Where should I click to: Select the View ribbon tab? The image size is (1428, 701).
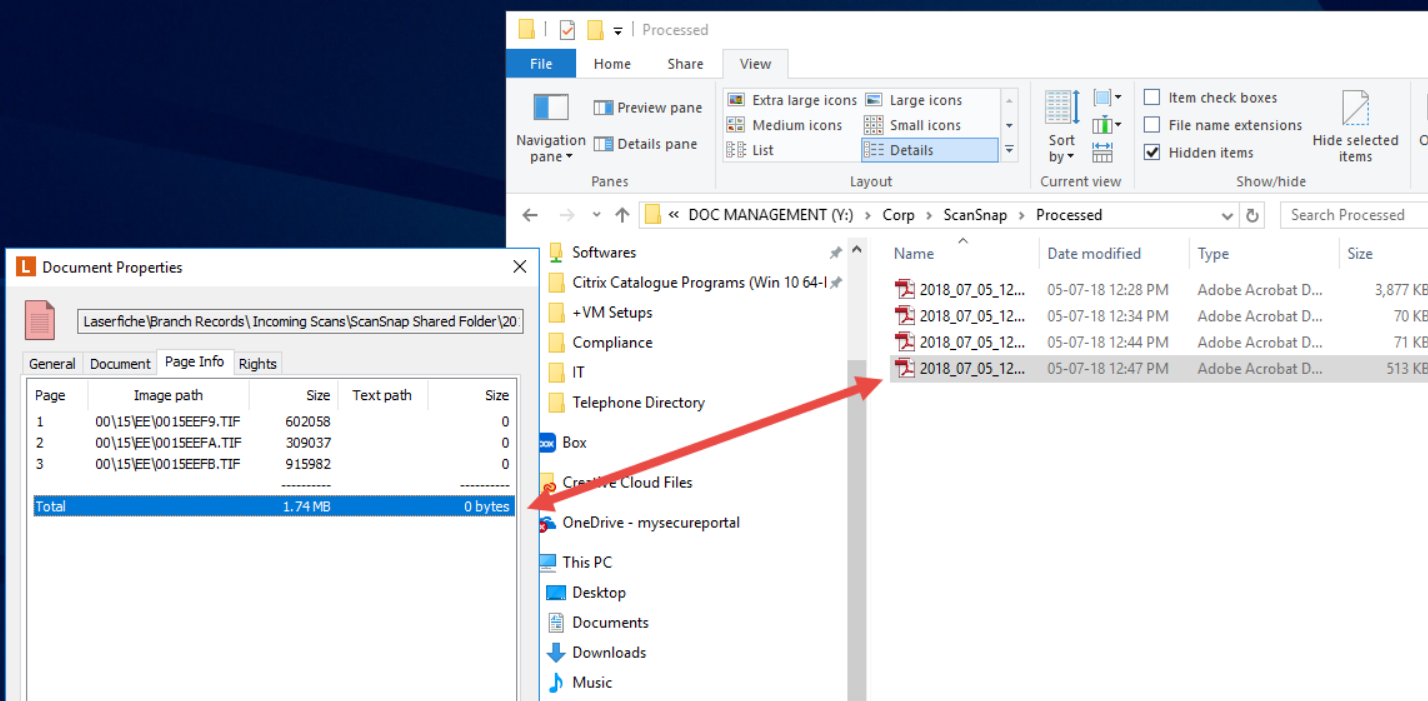coord(755,63)
